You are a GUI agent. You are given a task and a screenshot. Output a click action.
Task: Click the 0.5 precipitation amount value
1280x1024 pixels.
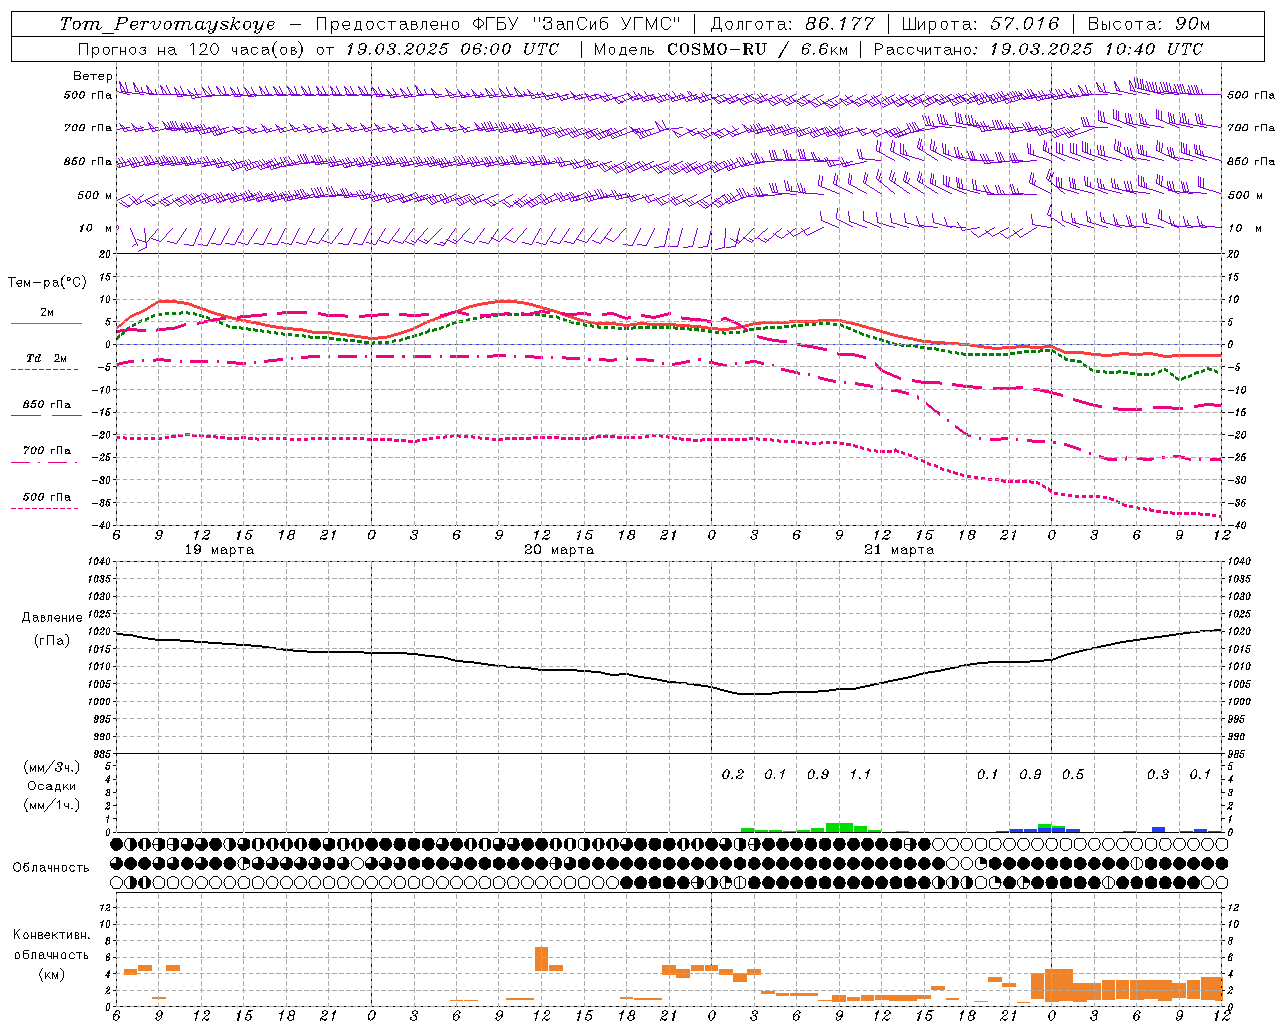1073,774
